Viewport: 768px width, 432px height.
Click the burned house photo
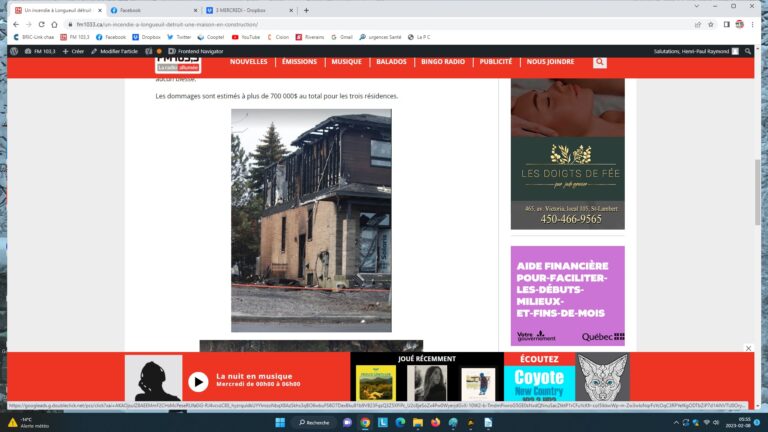point(311,220)
